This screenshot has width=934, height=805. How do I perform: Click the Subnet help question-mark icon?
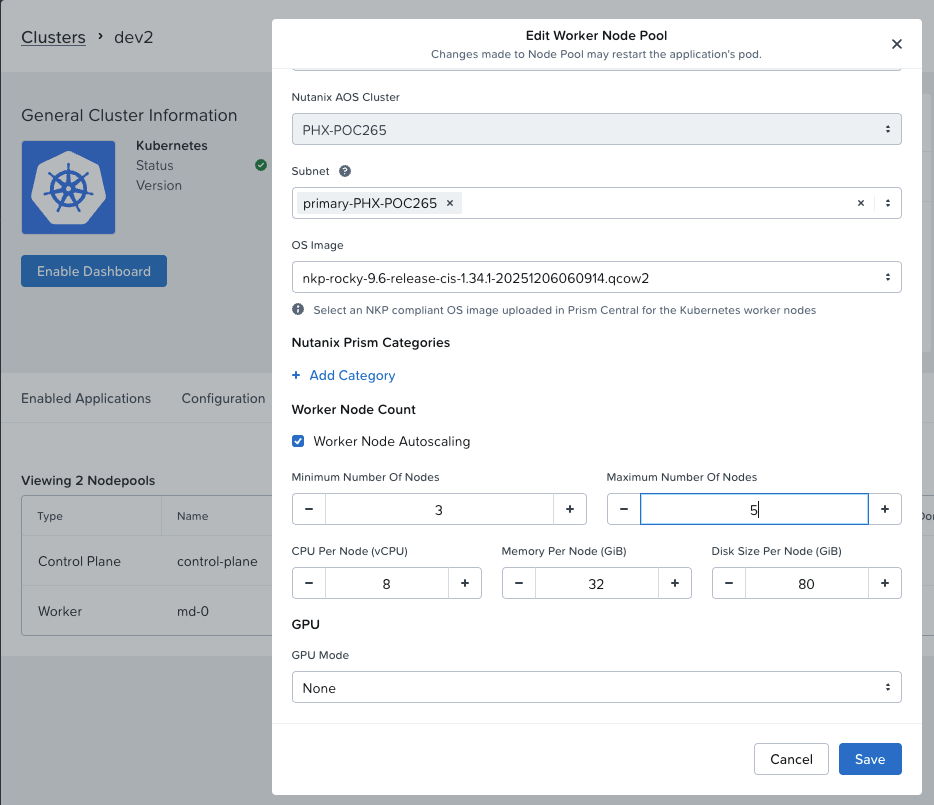coord(345,171)
